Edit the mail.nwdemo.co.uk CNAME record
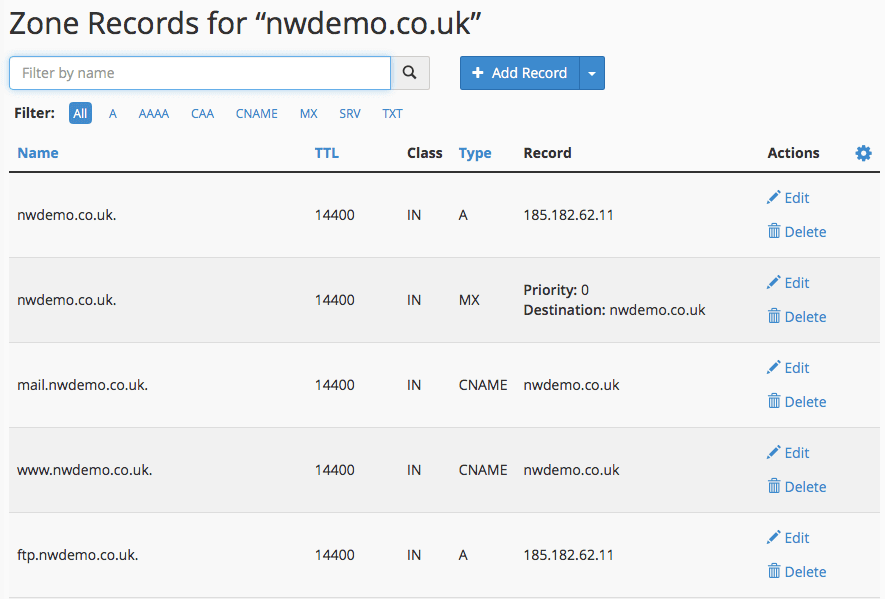Screen dimensions: 885x599 point(788,368)
